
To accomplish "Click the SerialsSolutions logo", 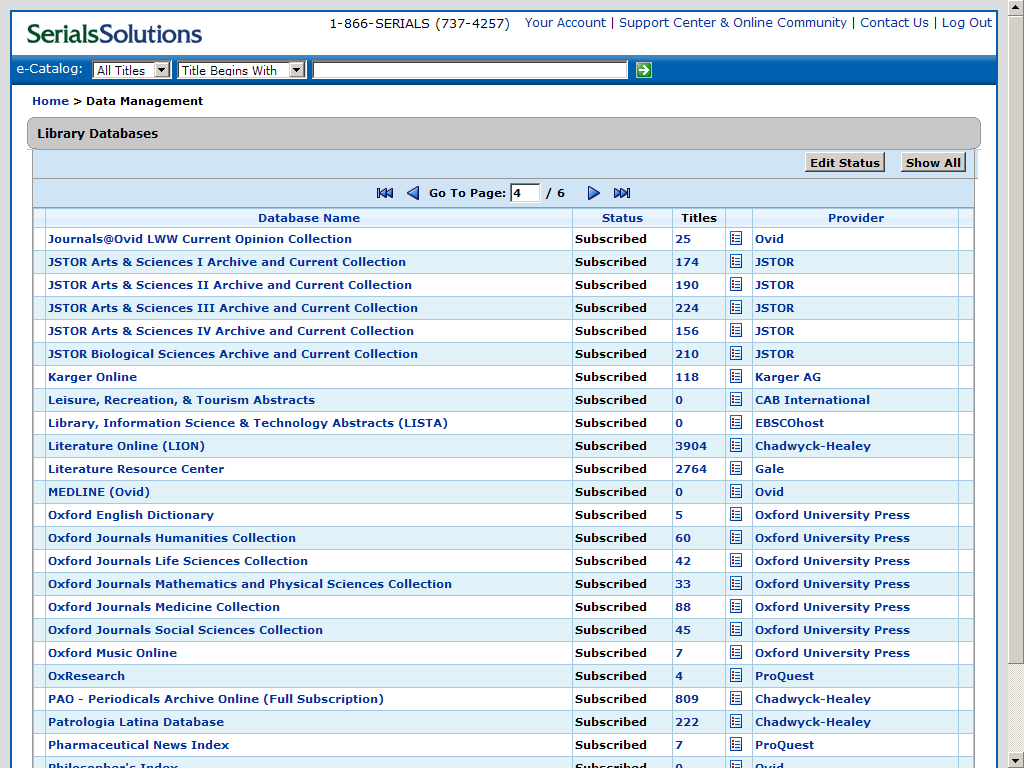I will tap(114, 34).
